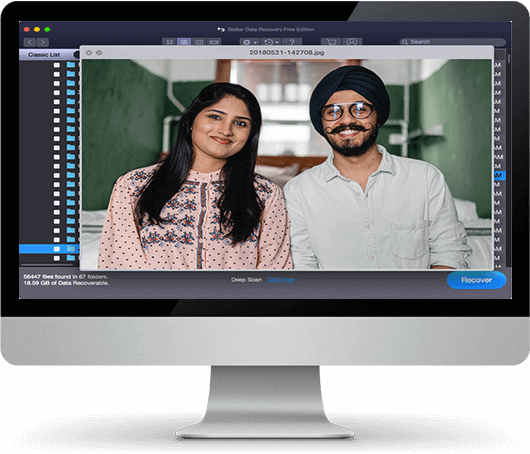Expand dropdown arrow beside the clock icon
The width and height of the screenshot is (530, 454).
click(x=277, y=43)
